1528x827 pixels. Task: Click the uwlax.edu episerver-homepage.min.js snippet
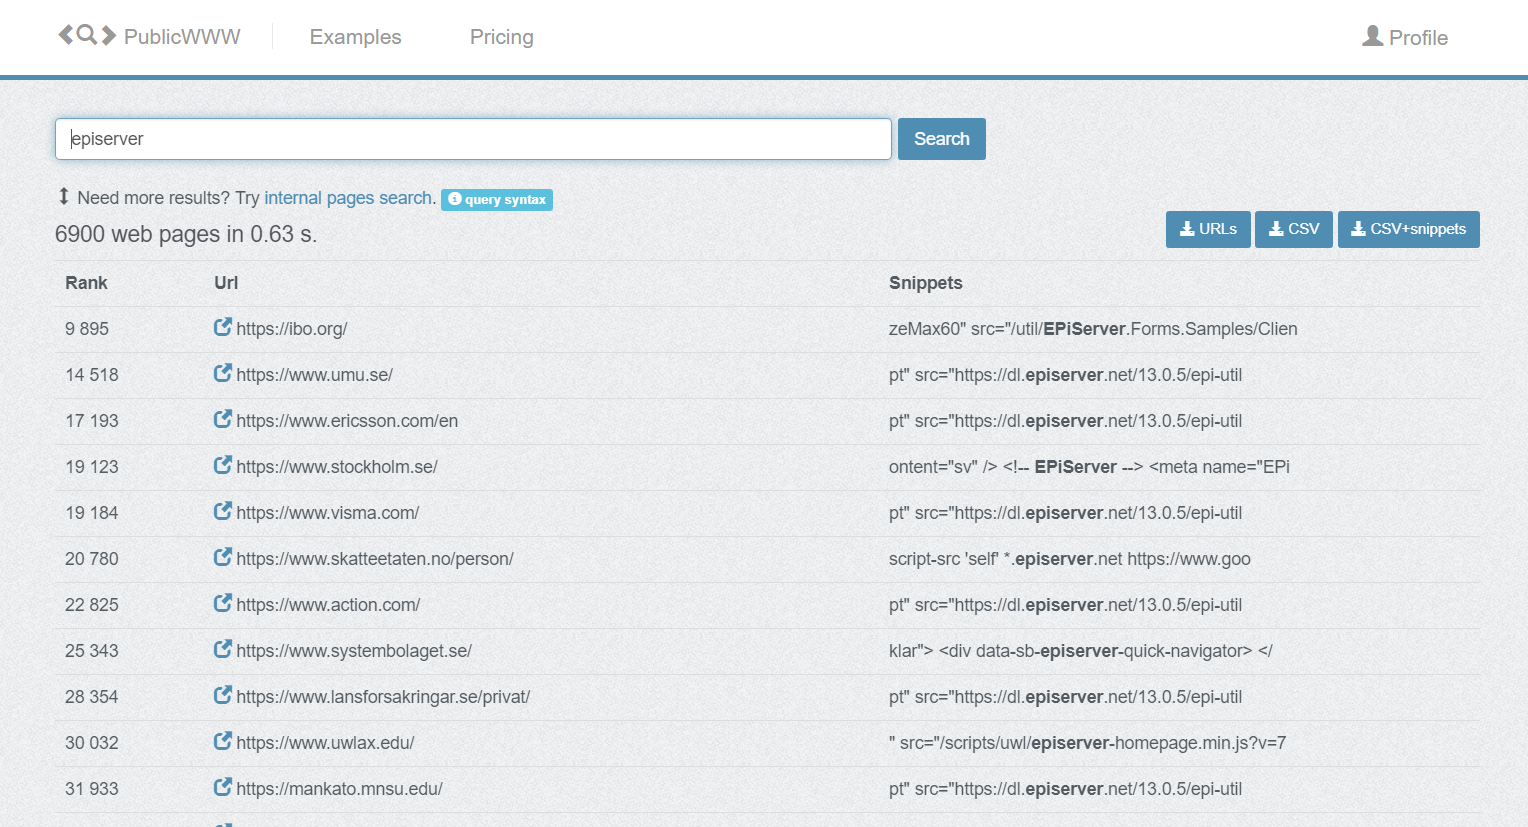(1088, 743)
